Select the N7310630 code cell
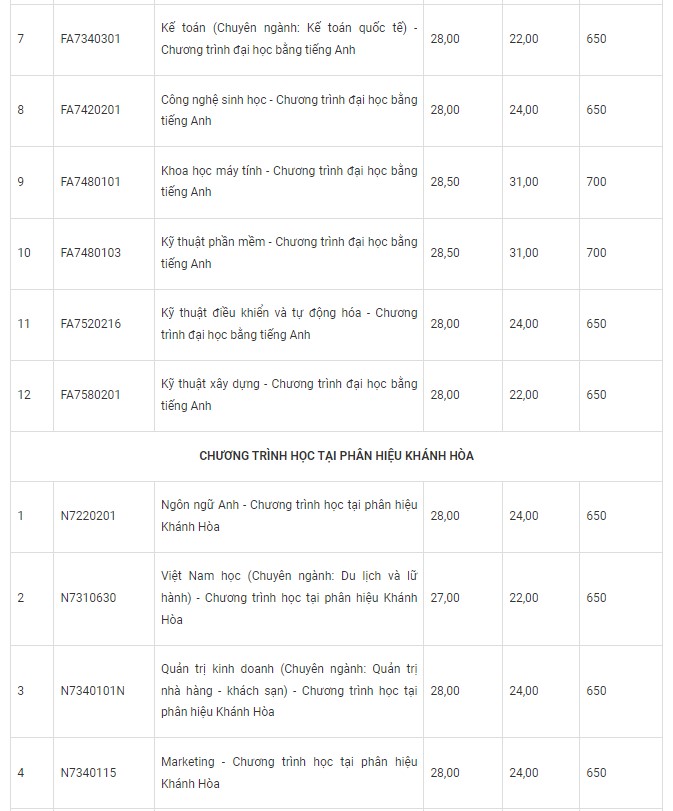Image resolution: width=673 pixels, height=811 pixels. (88, 598)
